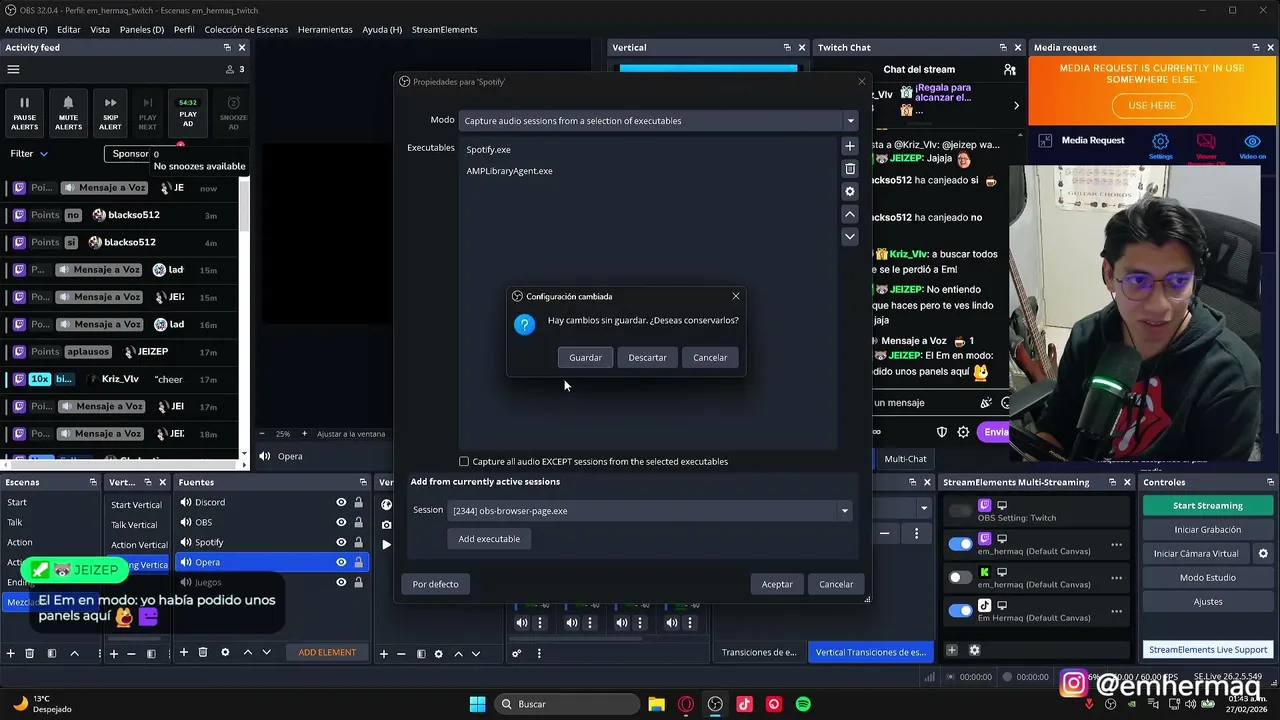Expand the Filter dropdown in Activity feed
The image size is (1280, 720).
click(x=29, y=154)
